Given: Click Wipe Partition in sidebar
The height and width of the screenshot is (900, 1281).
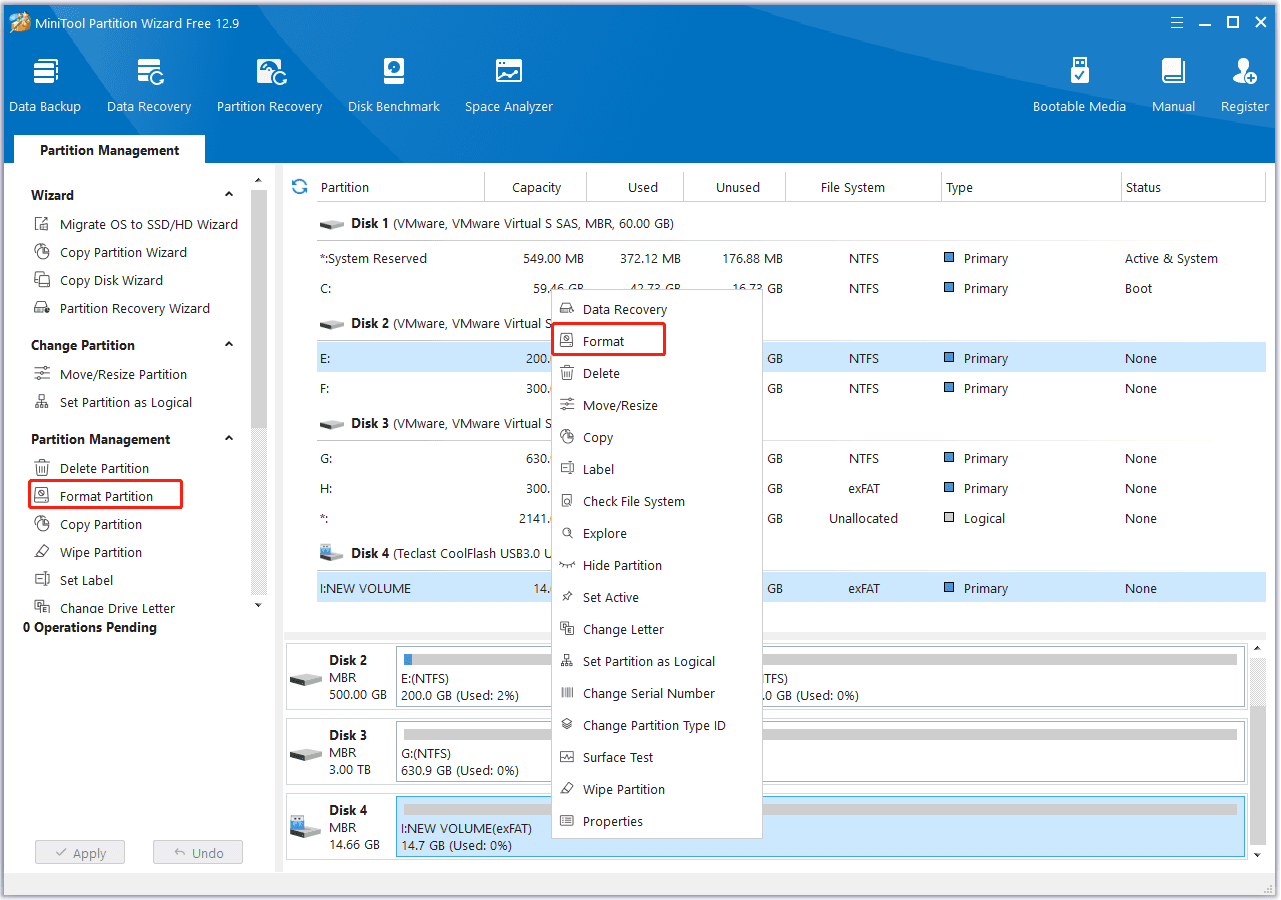Looking at the screenshot, I should coord(88,552).
